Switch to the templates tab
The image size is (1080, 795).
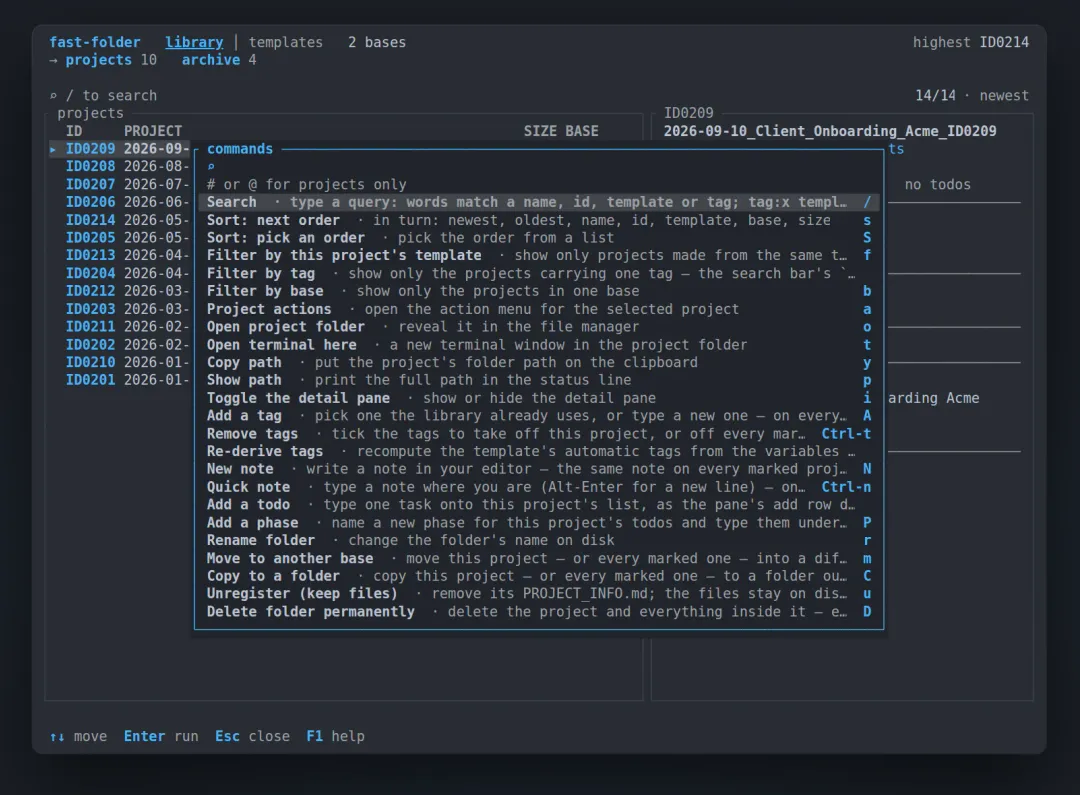[x=286, y=42]
